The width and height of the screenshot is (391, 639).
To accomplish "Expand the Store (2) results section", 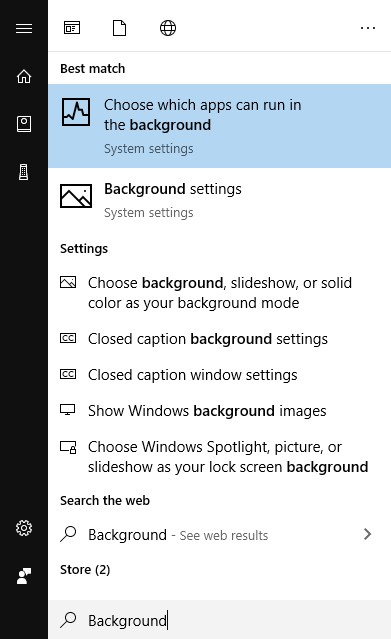I will [x=85, y=569].
